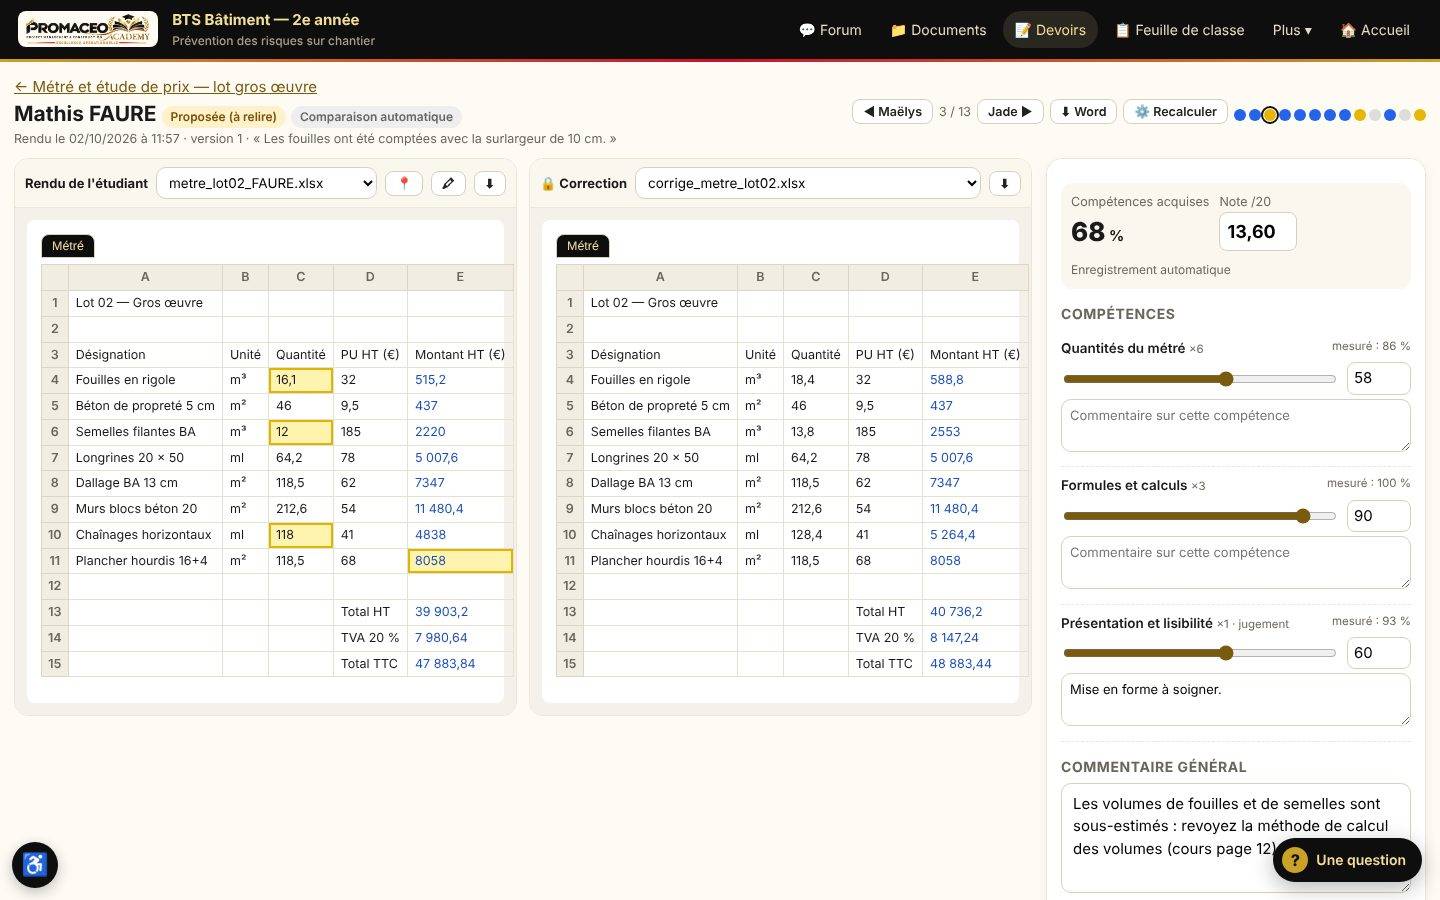Go to previous student Maëlys
The height and width of the screenshot is (900, 1440).
(892, 111)
